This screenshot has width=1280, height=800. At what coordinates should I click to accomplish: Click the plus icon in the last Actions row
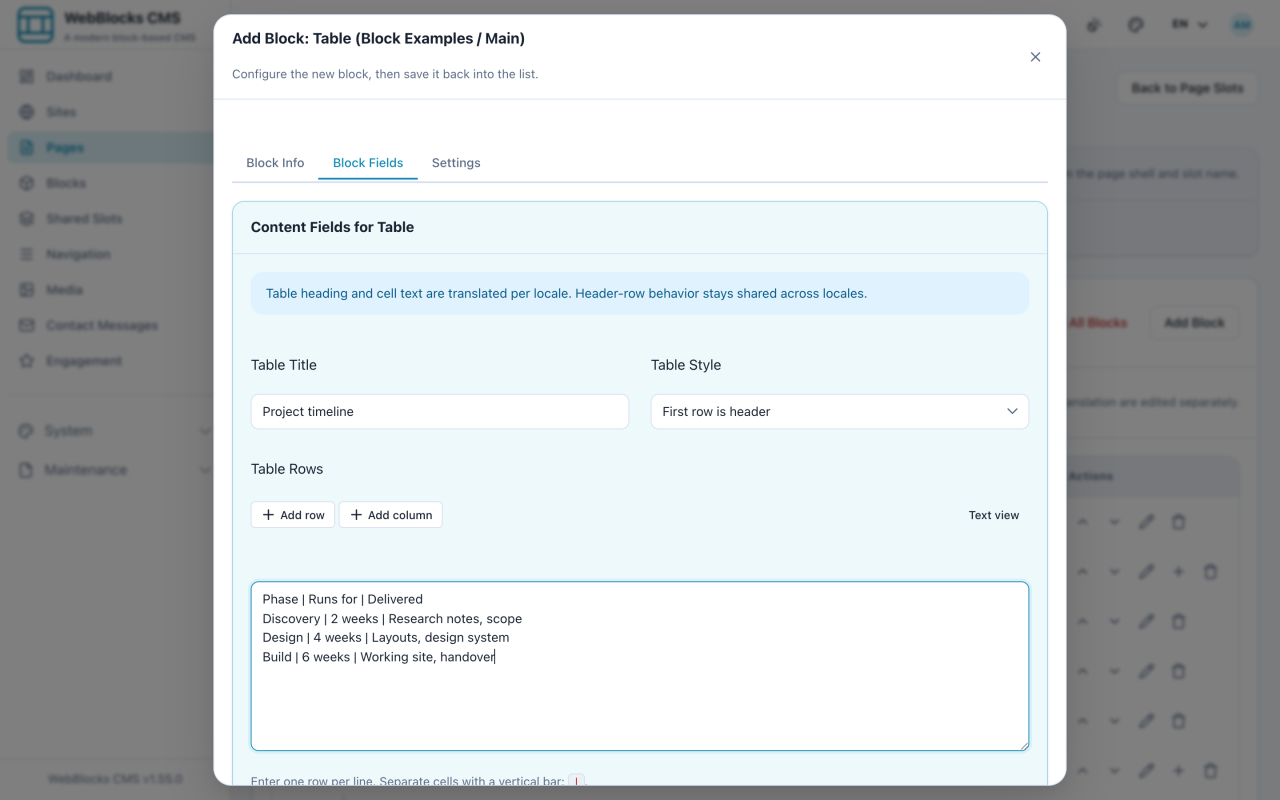click(x=1178, y=771)
